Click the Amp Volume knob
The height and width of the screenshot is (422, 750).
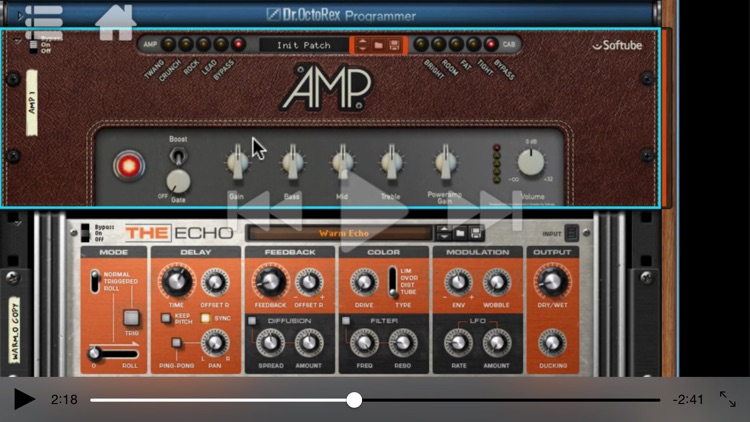531,162
